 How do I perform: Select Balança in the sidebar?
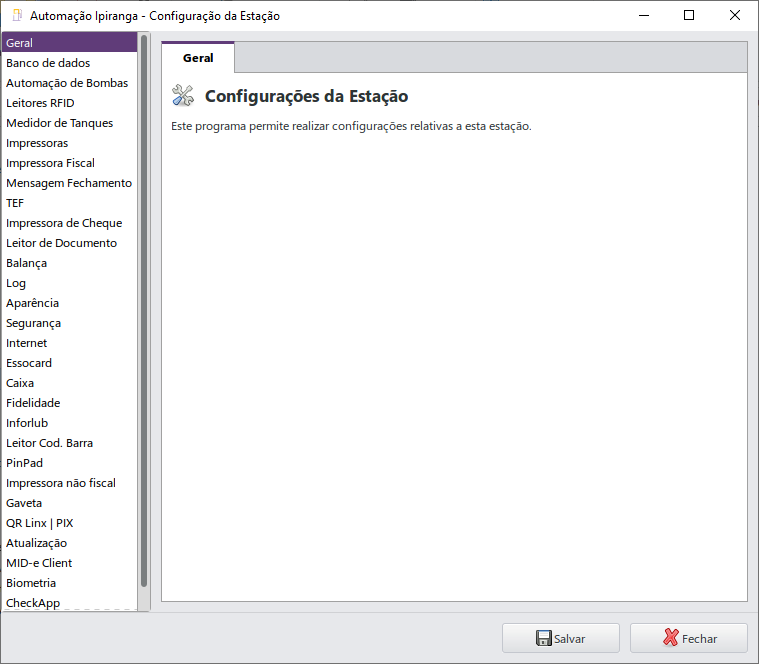[x=70, y=263]
